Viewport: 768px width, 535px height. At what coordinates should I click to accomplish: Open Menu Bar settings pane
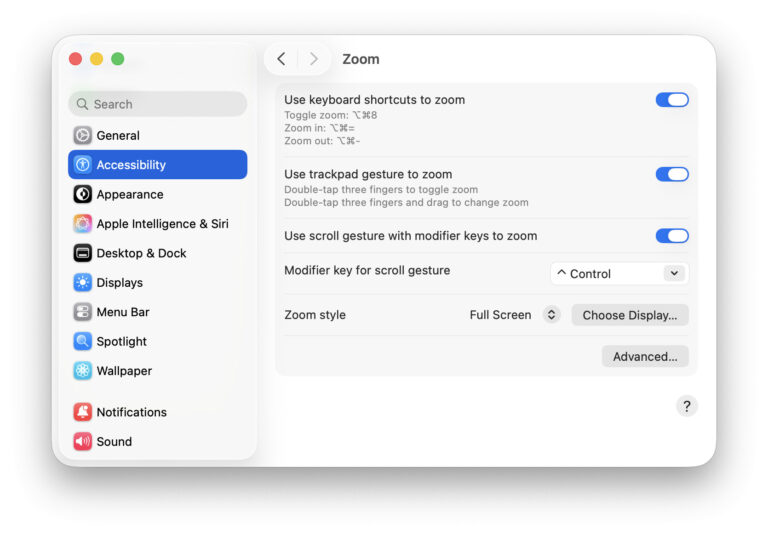(158, 312)
